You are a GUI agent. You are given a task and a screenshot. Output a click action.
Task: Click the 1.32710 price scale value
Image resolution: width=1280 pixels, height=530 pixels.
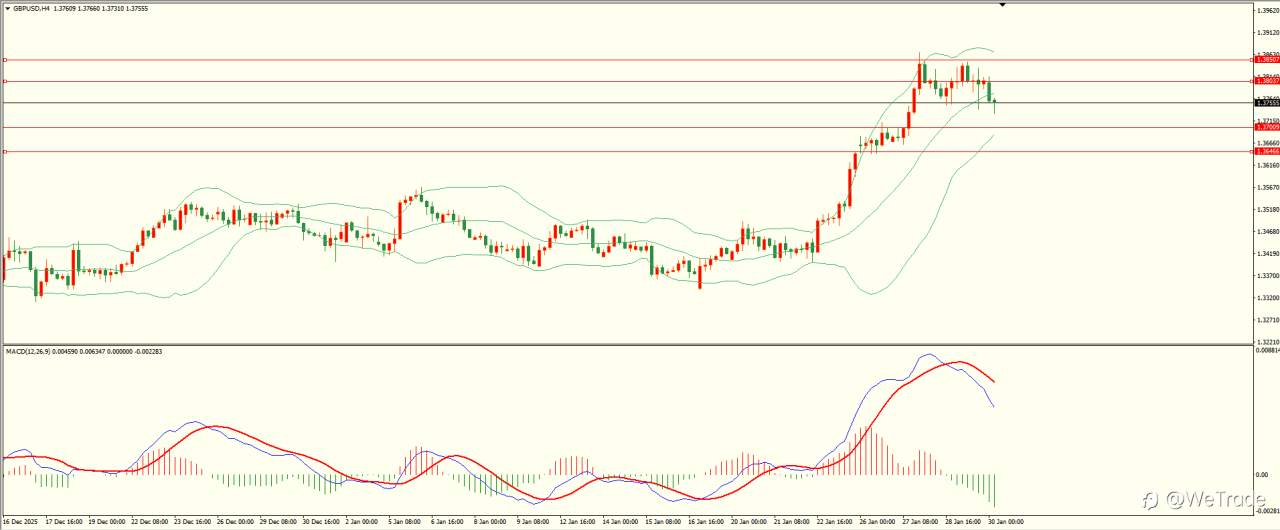1269,319
